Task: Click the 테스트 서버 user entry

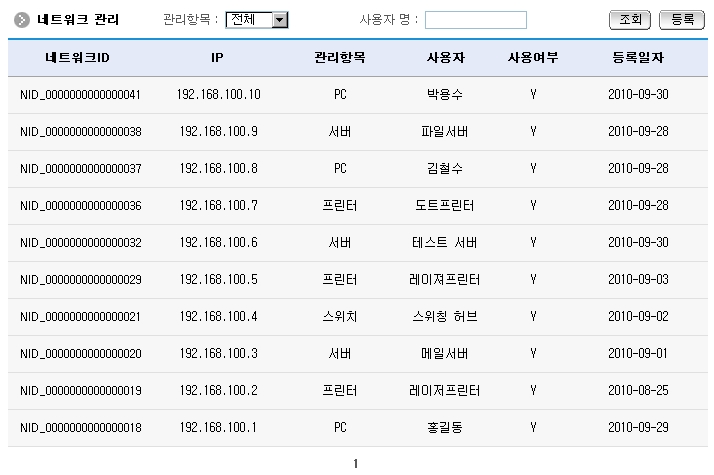Action: coord(445,243)
